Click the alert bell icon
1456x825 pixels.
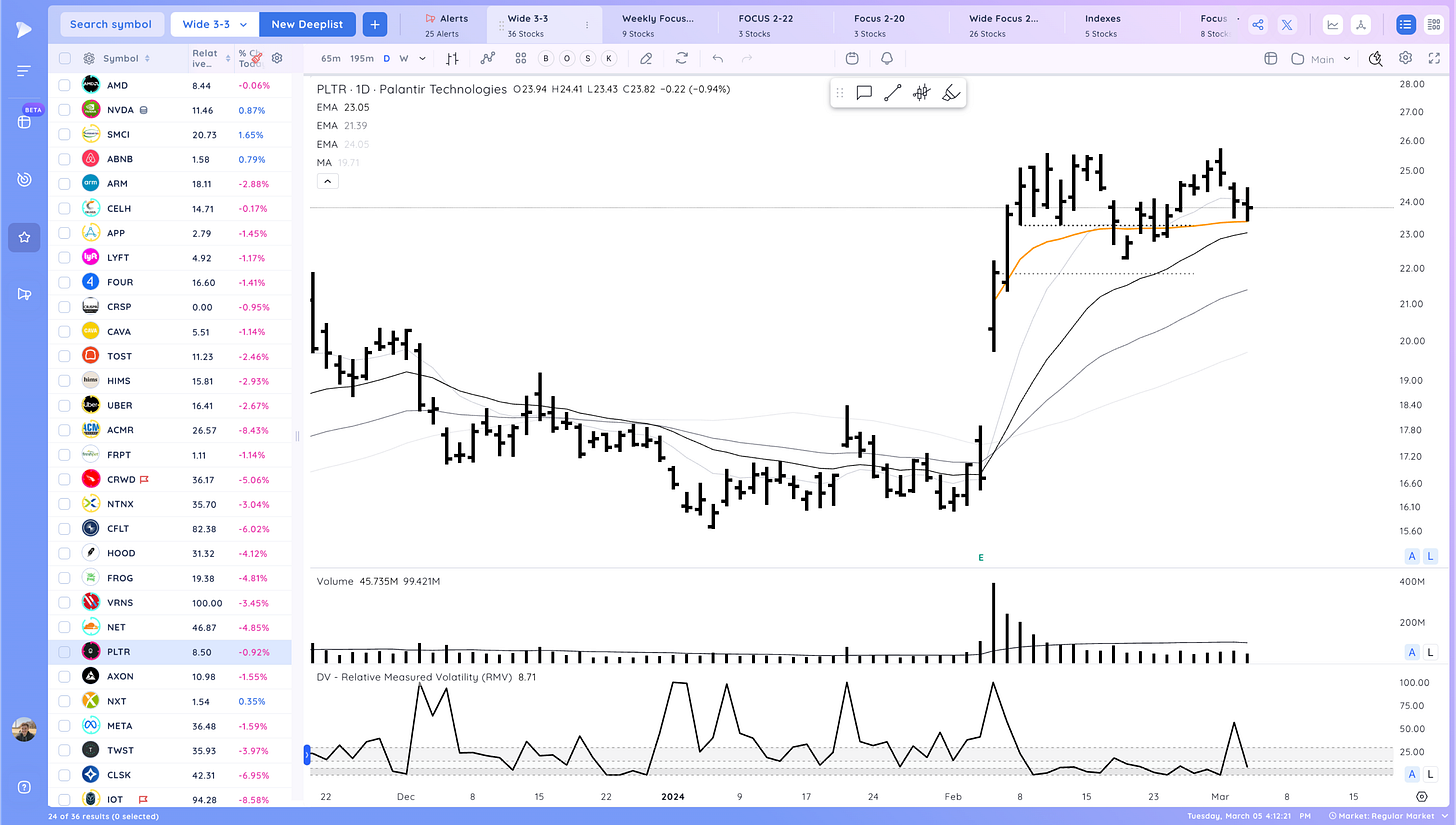[887, 59]
